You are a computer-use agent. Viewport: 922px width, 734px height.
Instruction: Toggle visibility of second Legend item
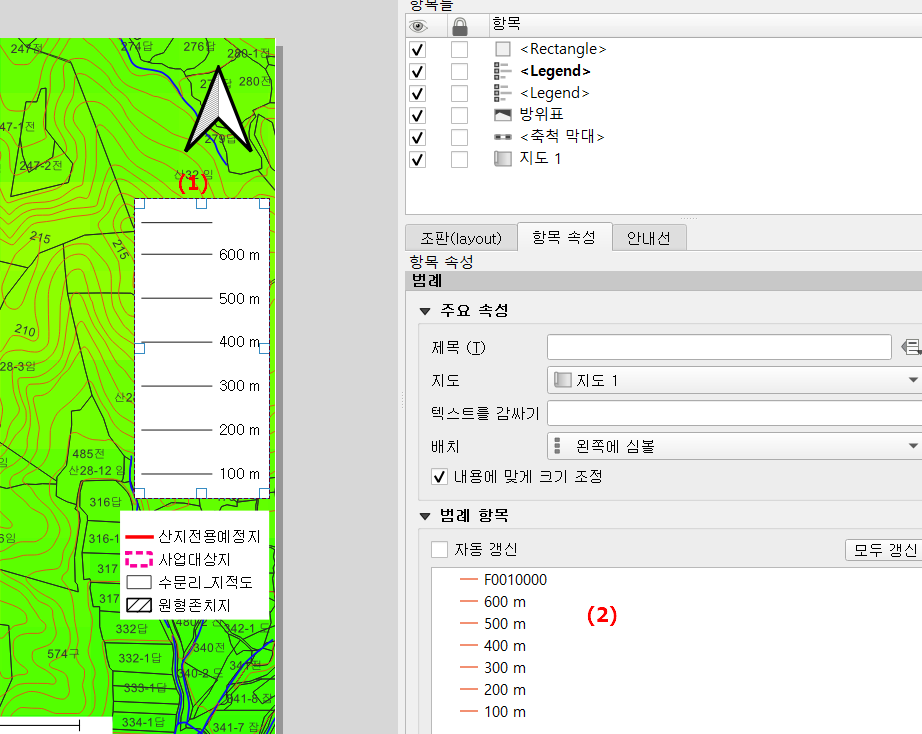coord(417,94)
